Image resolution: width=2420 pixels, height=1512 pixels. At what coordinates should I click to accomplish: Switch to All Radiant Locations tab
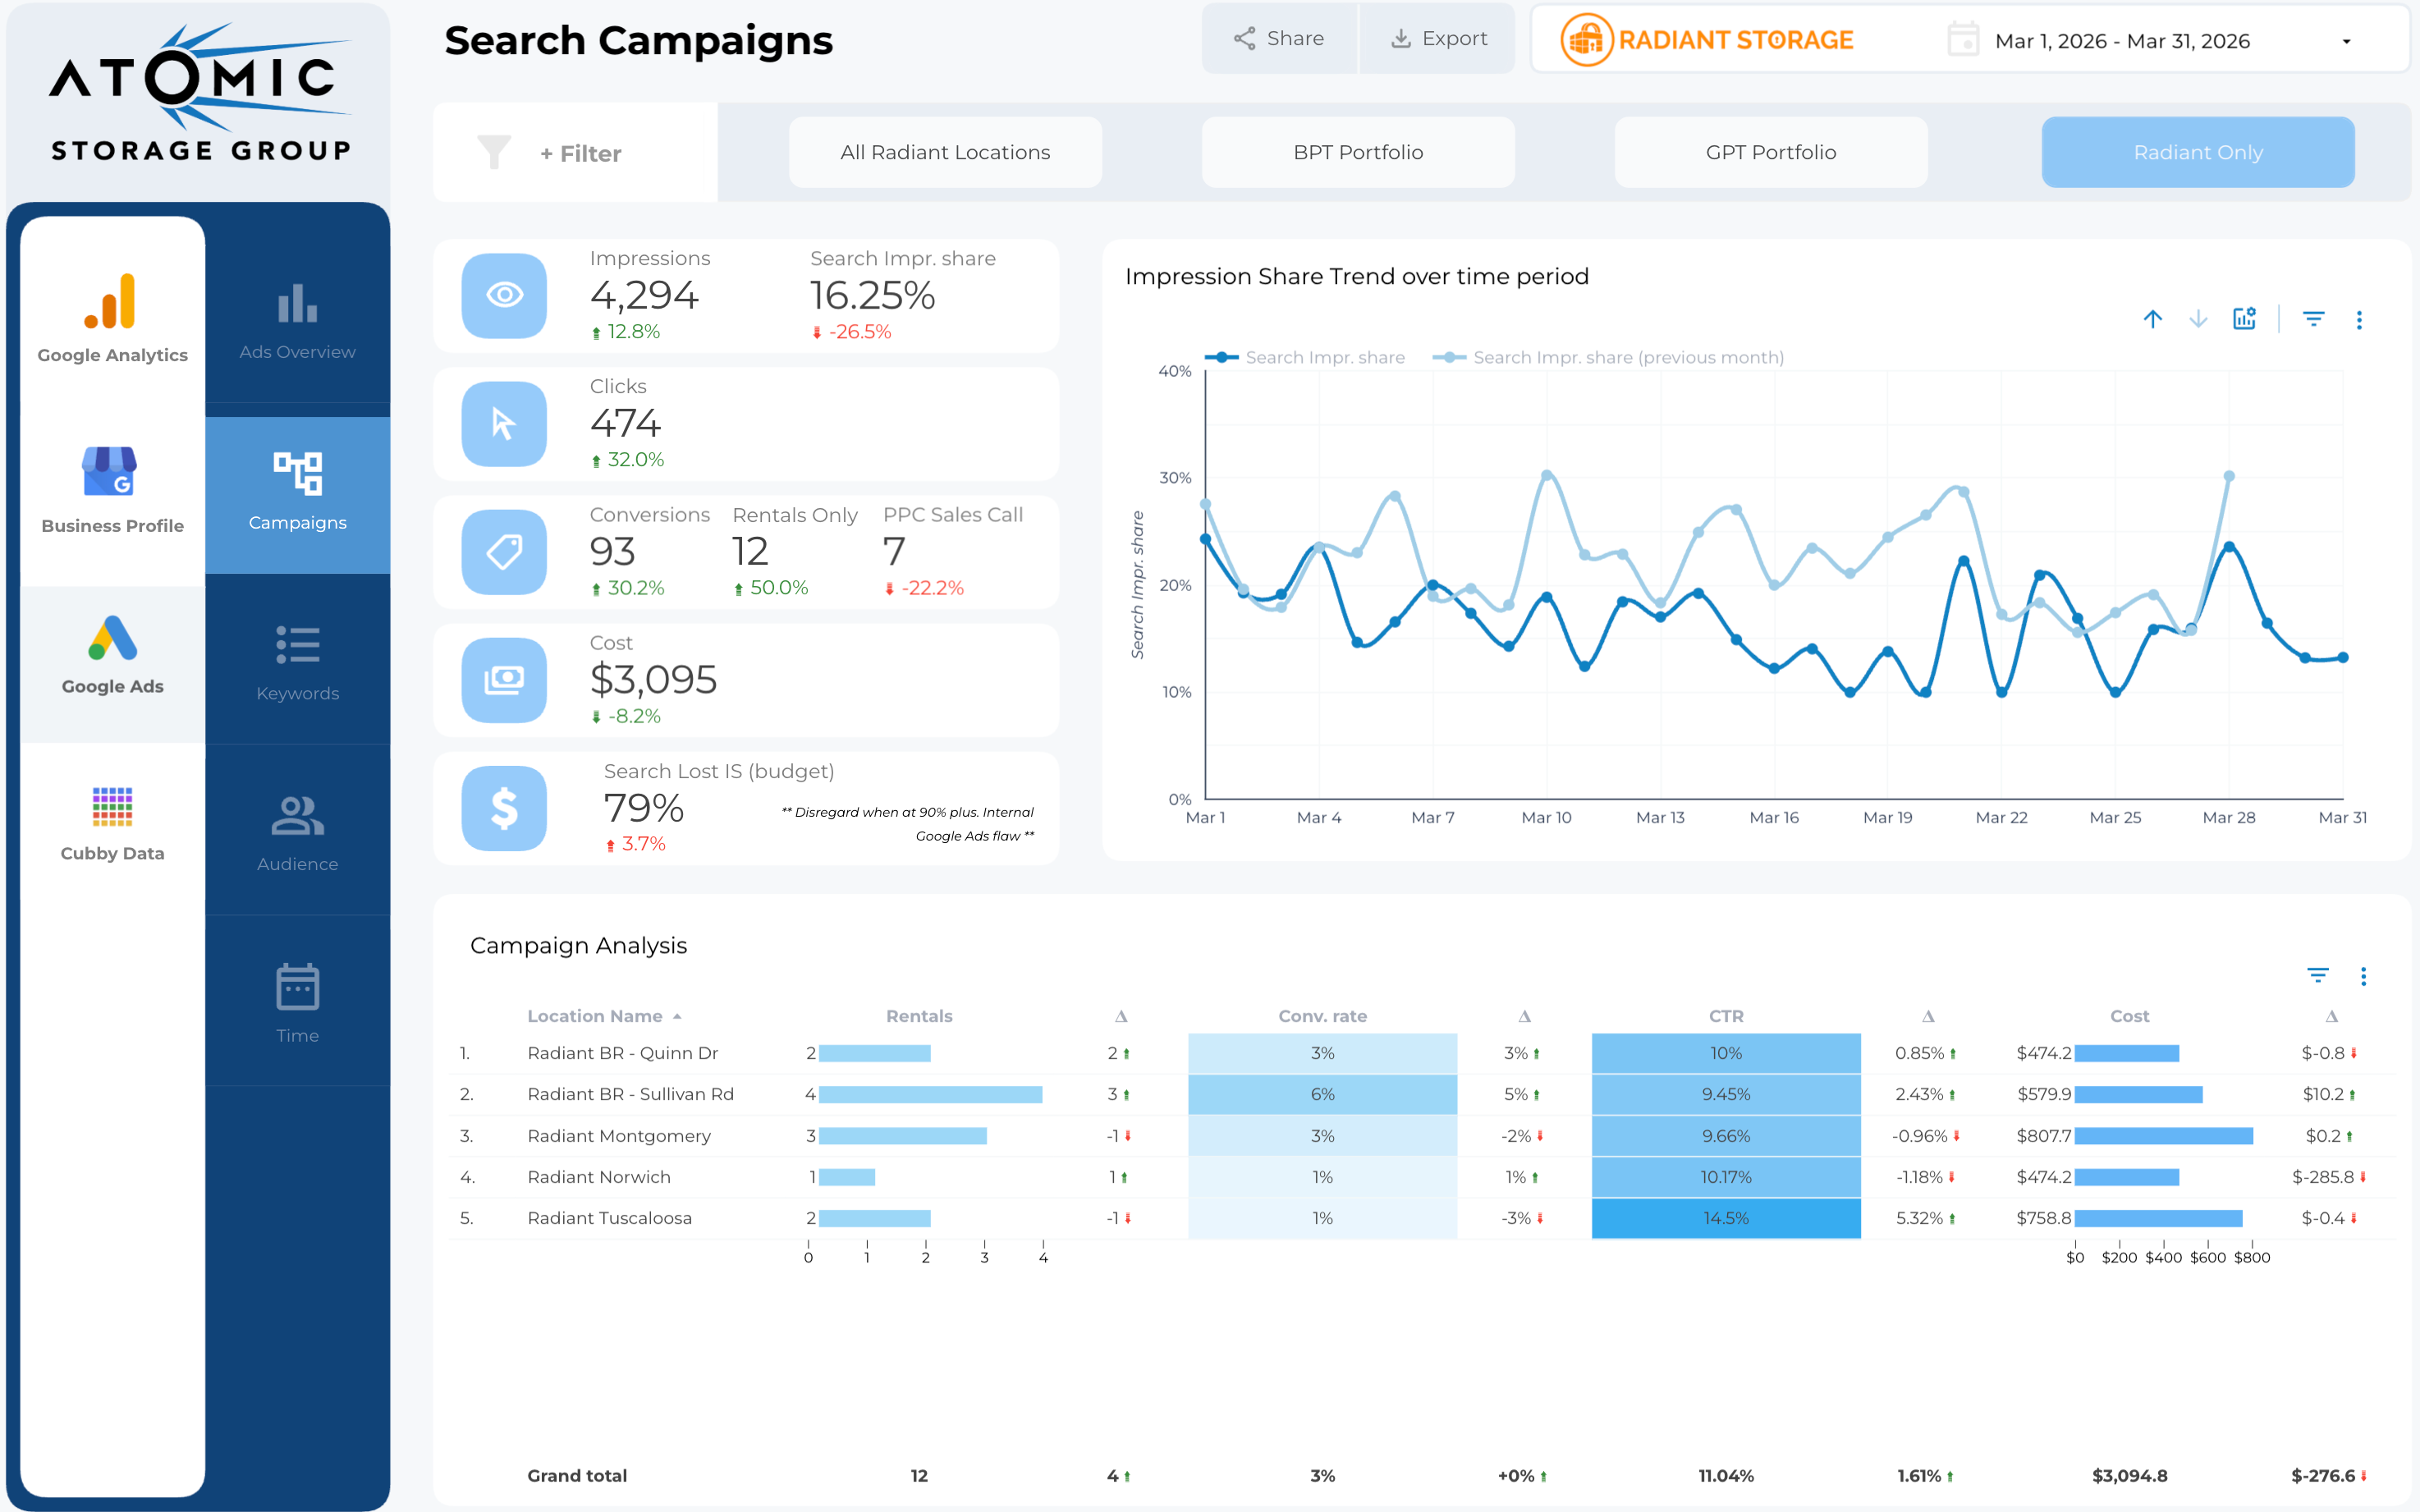(944, 153)
